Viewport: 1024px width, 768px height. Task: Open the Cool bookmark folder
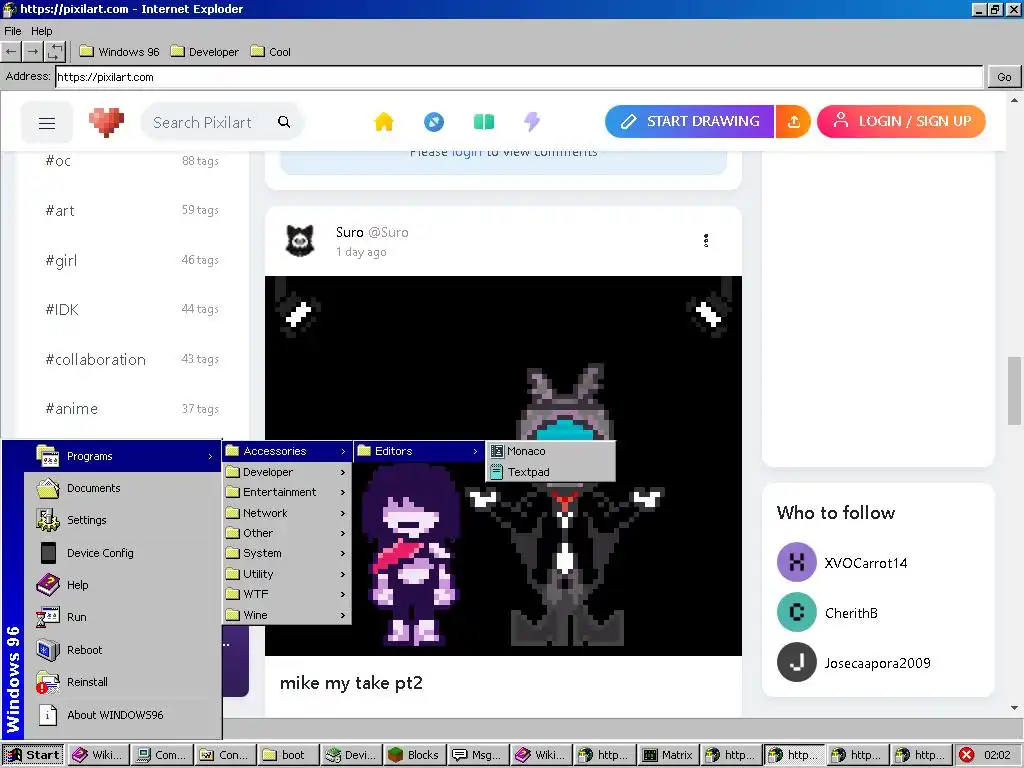[x=270, y=52]
